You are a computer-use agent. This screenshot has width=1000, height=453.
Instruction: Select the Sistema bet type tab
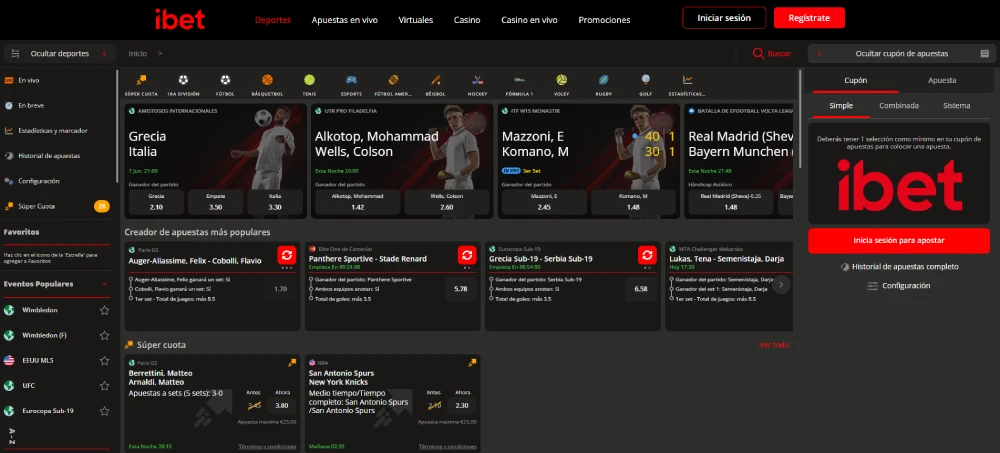pos(956,105)
